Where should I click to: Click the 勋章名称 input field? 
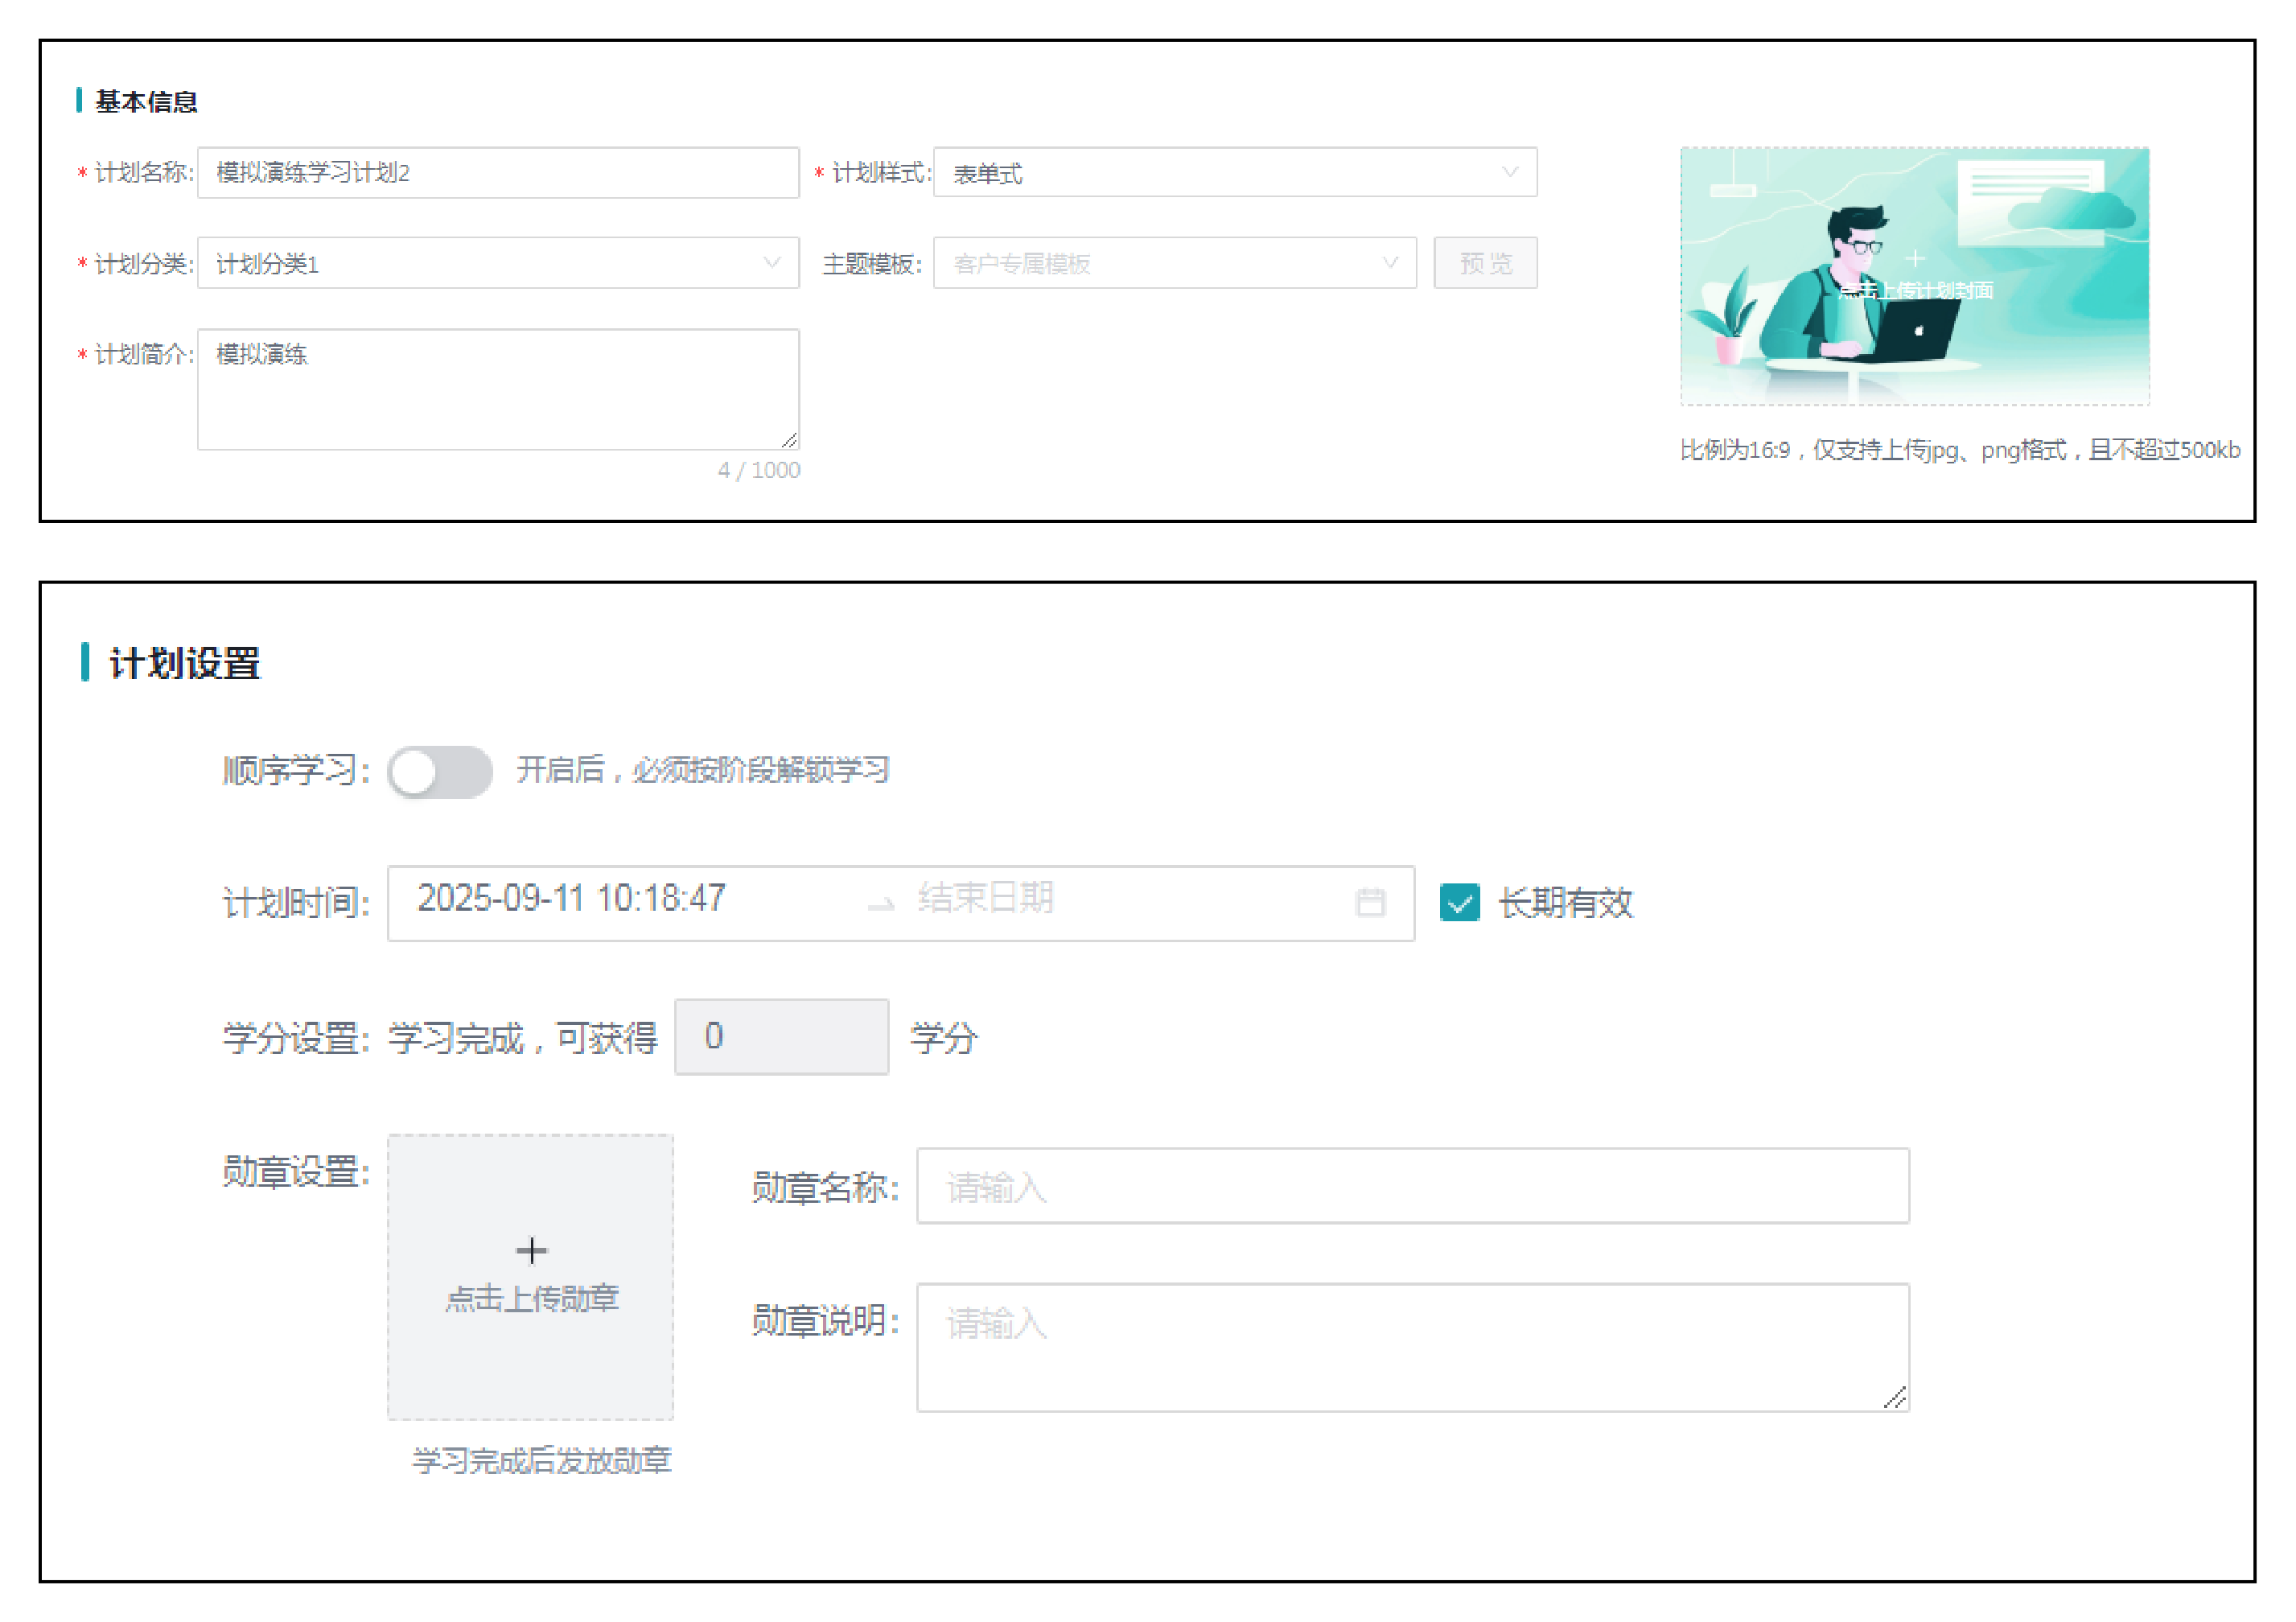coord(1411,1186)
